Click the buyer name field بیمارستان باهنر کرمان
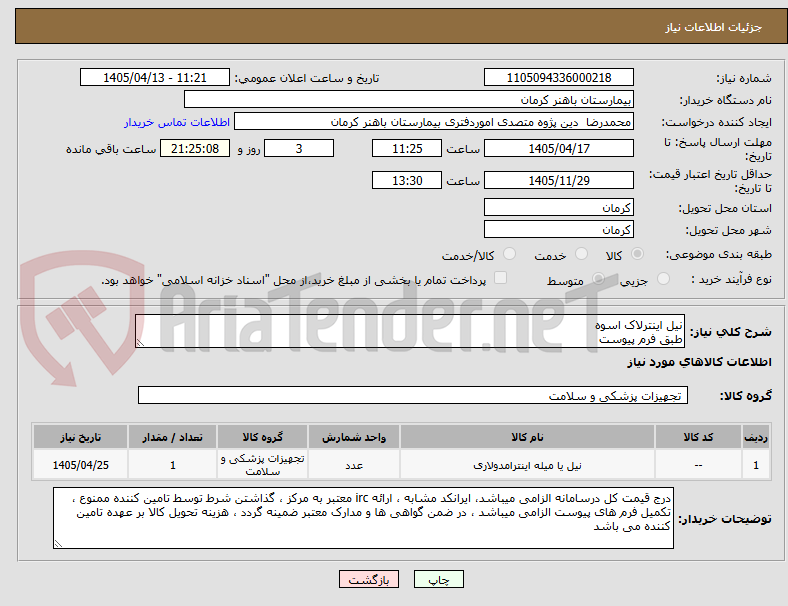Screen dimensions: 788x606 (409, 99)
